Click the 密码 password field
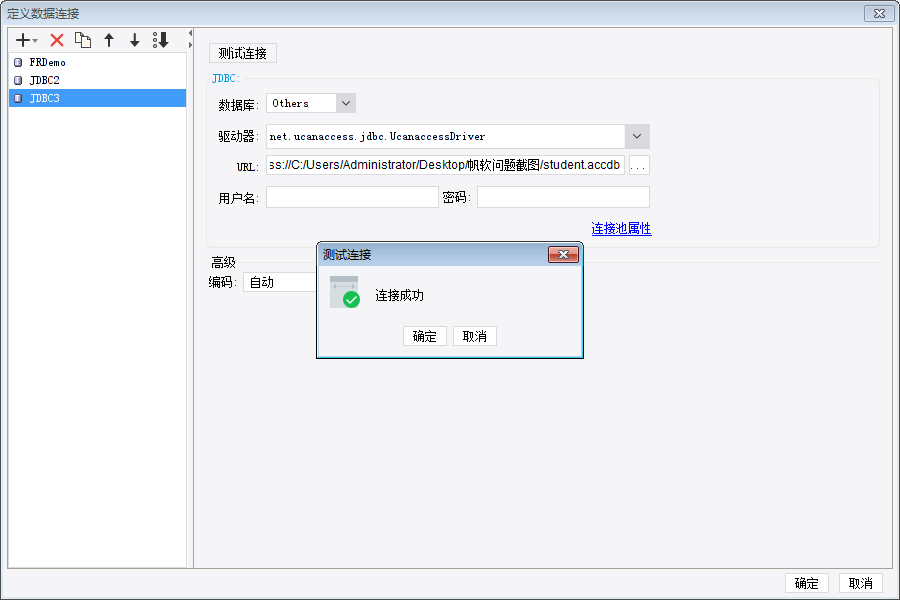 click(564, 198)
